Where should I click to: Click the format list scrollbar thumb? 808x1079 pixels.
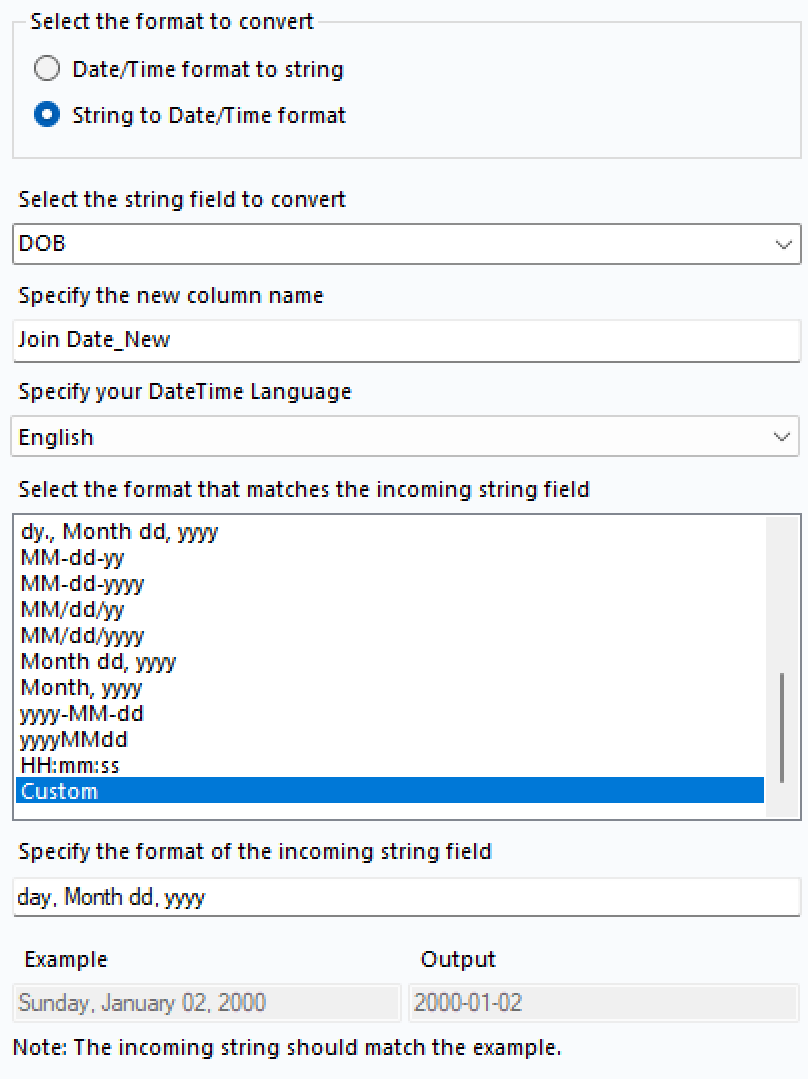pyautogui.click(x=782, y=727)
